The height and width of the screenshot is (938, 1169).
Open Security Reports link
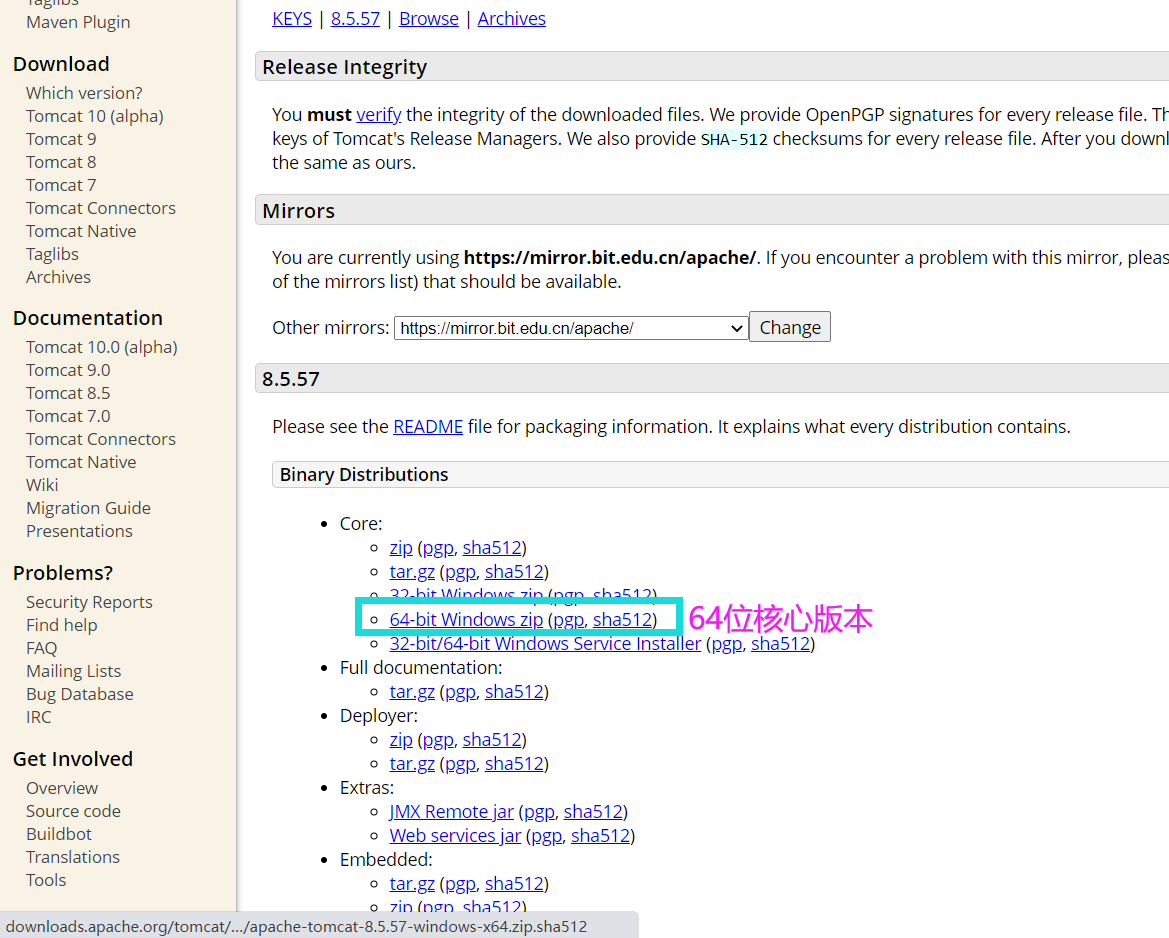tap(89, 602)
